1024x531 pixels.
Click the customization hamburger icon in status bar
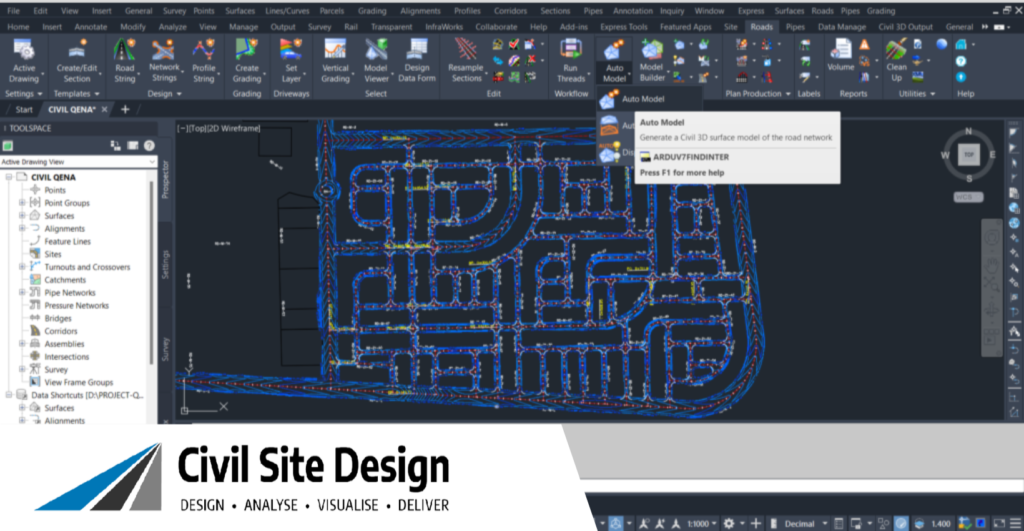click(1015, 523)
